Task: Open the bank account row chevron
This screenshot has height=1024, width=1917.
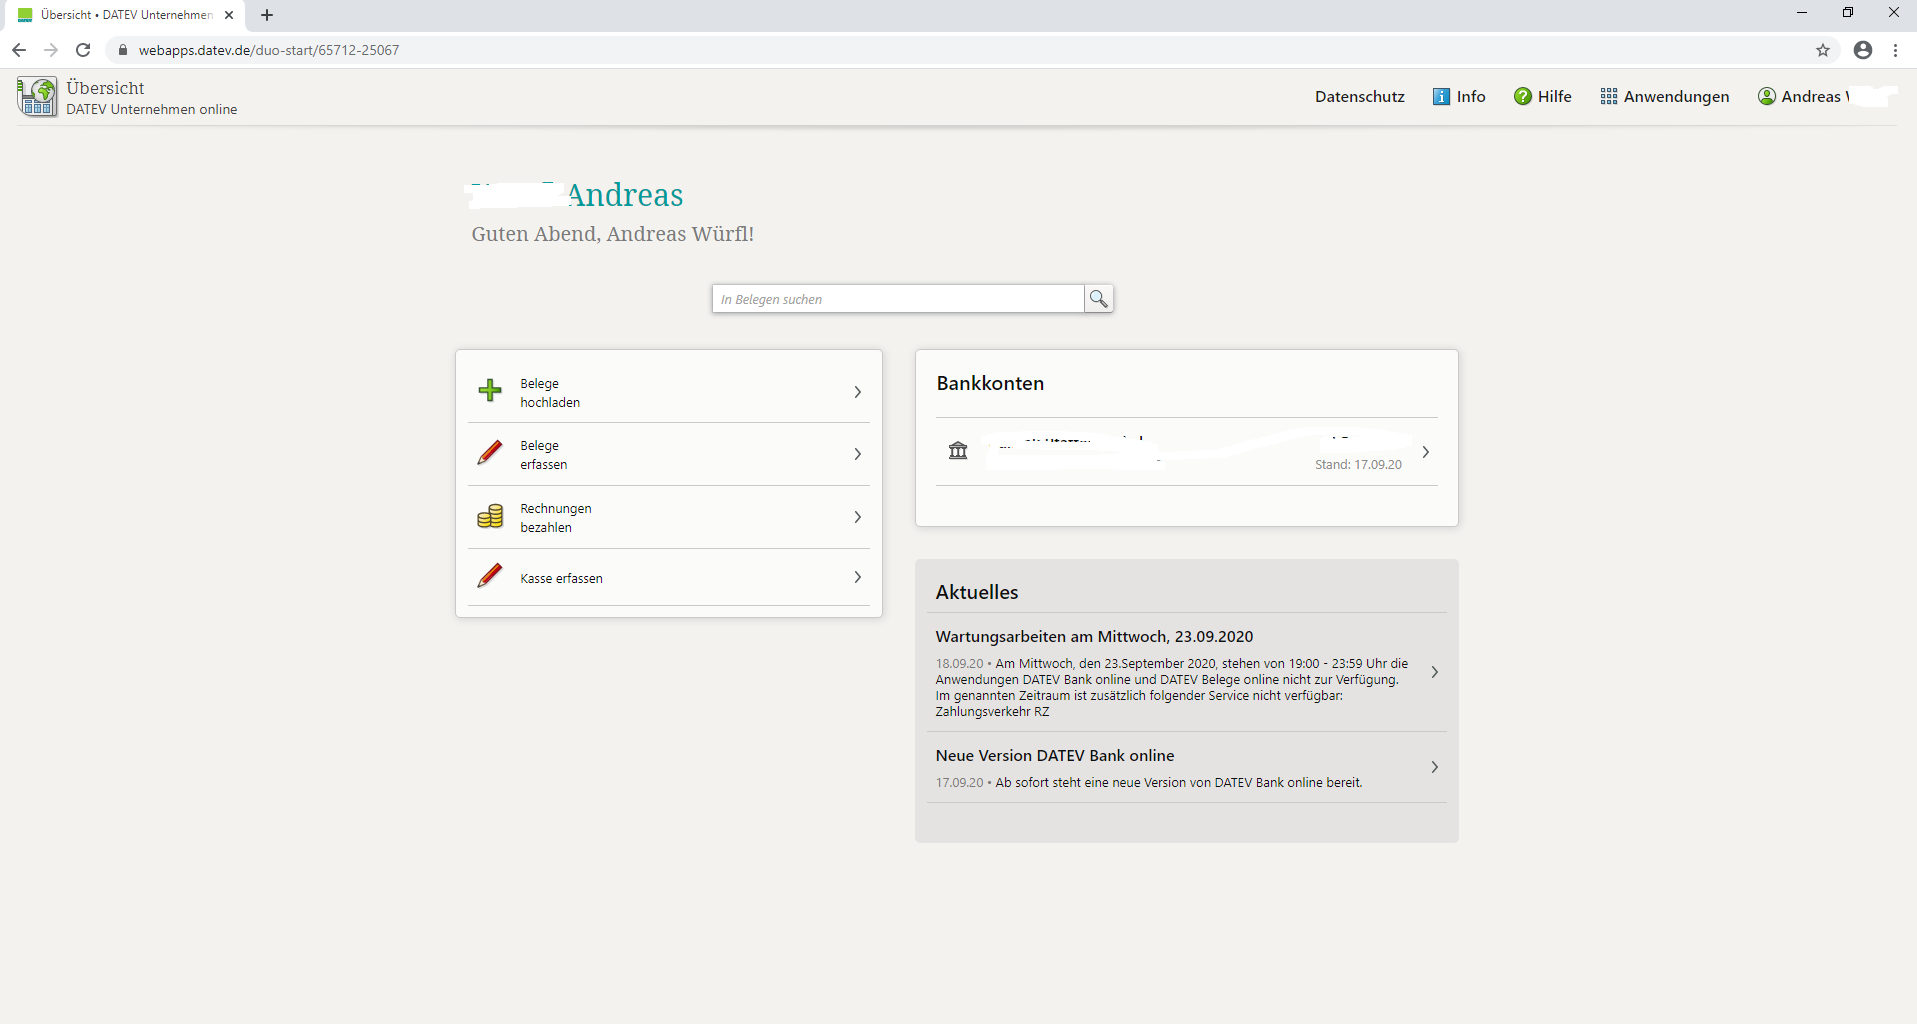Action: coord(1425,452)
